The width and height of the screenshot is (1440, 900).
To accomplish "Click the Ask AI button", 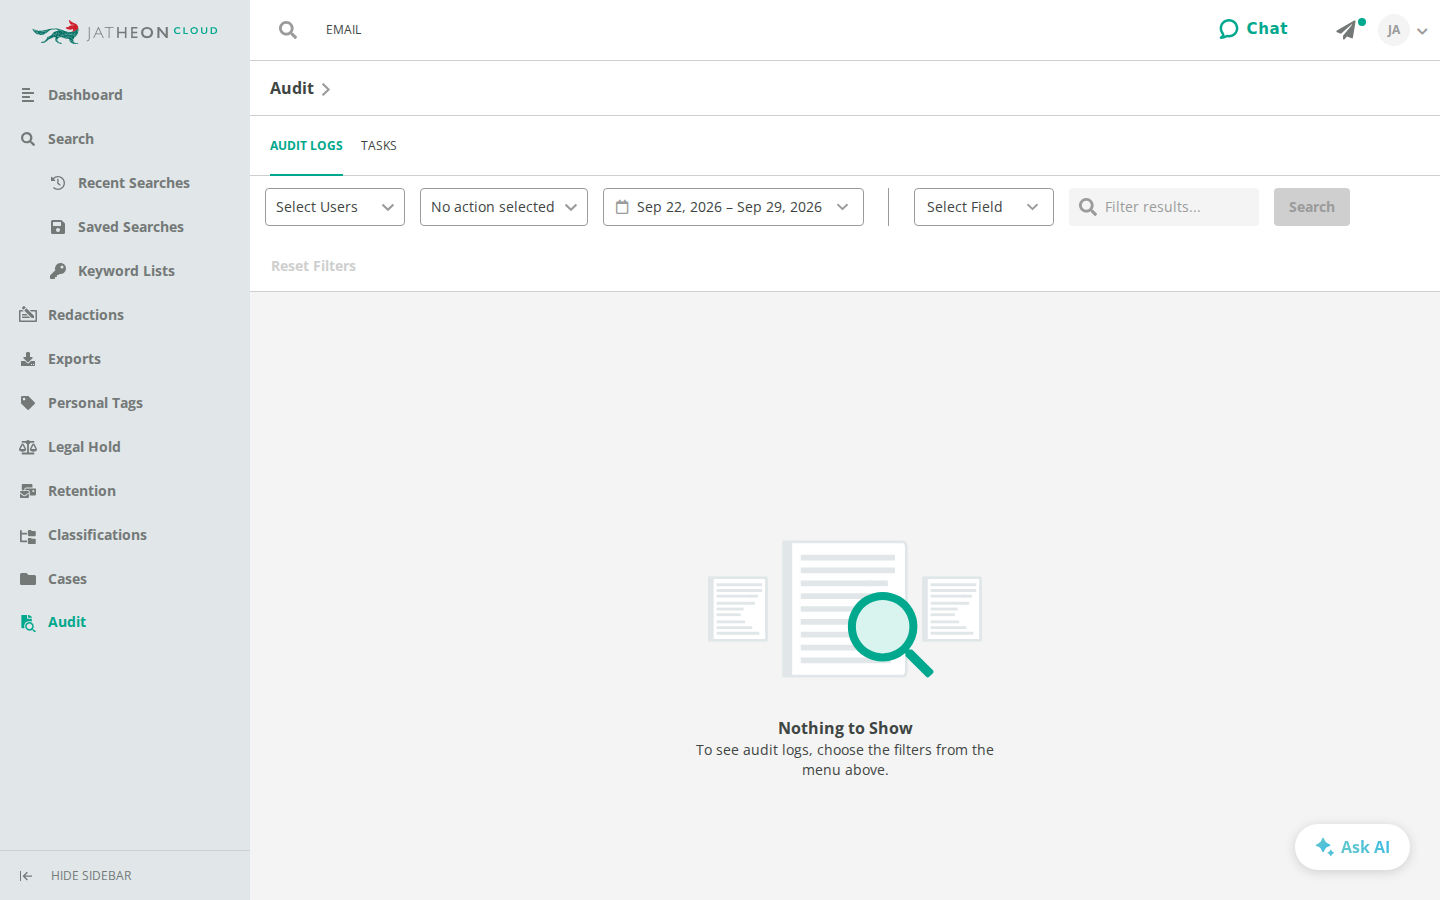I will click(1352, 847).
